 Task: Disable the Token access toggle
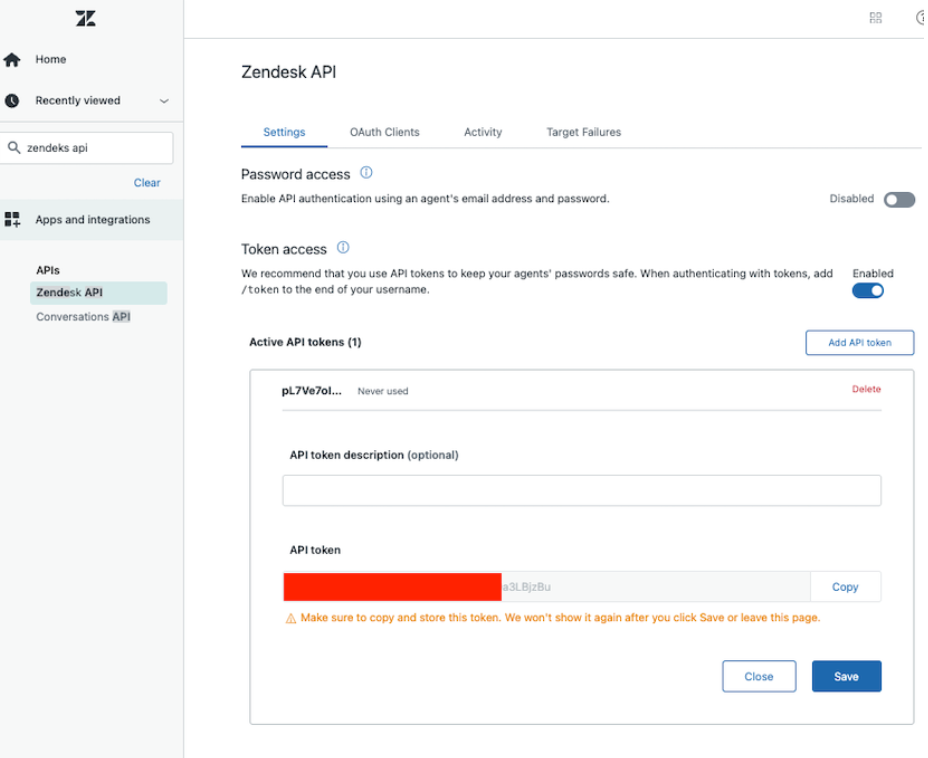click(868, 291)
